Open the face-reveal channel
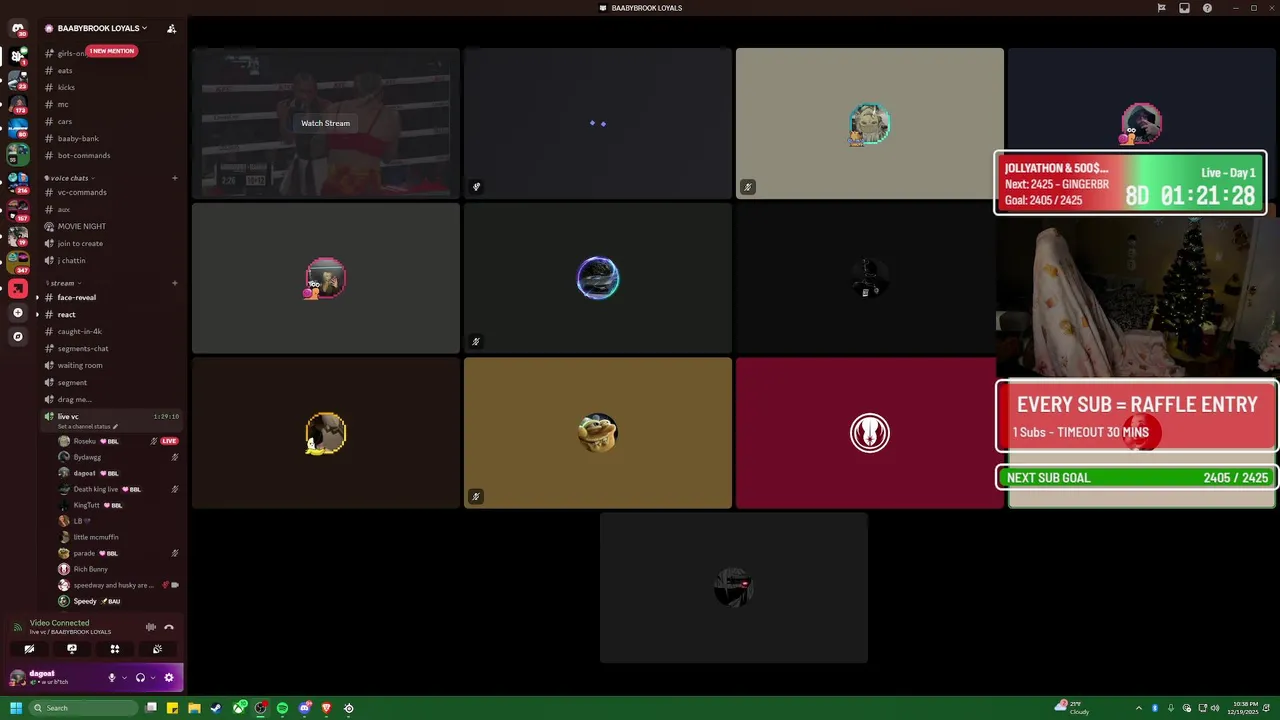Image resolution: width=1280 pixels, height=720 pixels. 110,297
